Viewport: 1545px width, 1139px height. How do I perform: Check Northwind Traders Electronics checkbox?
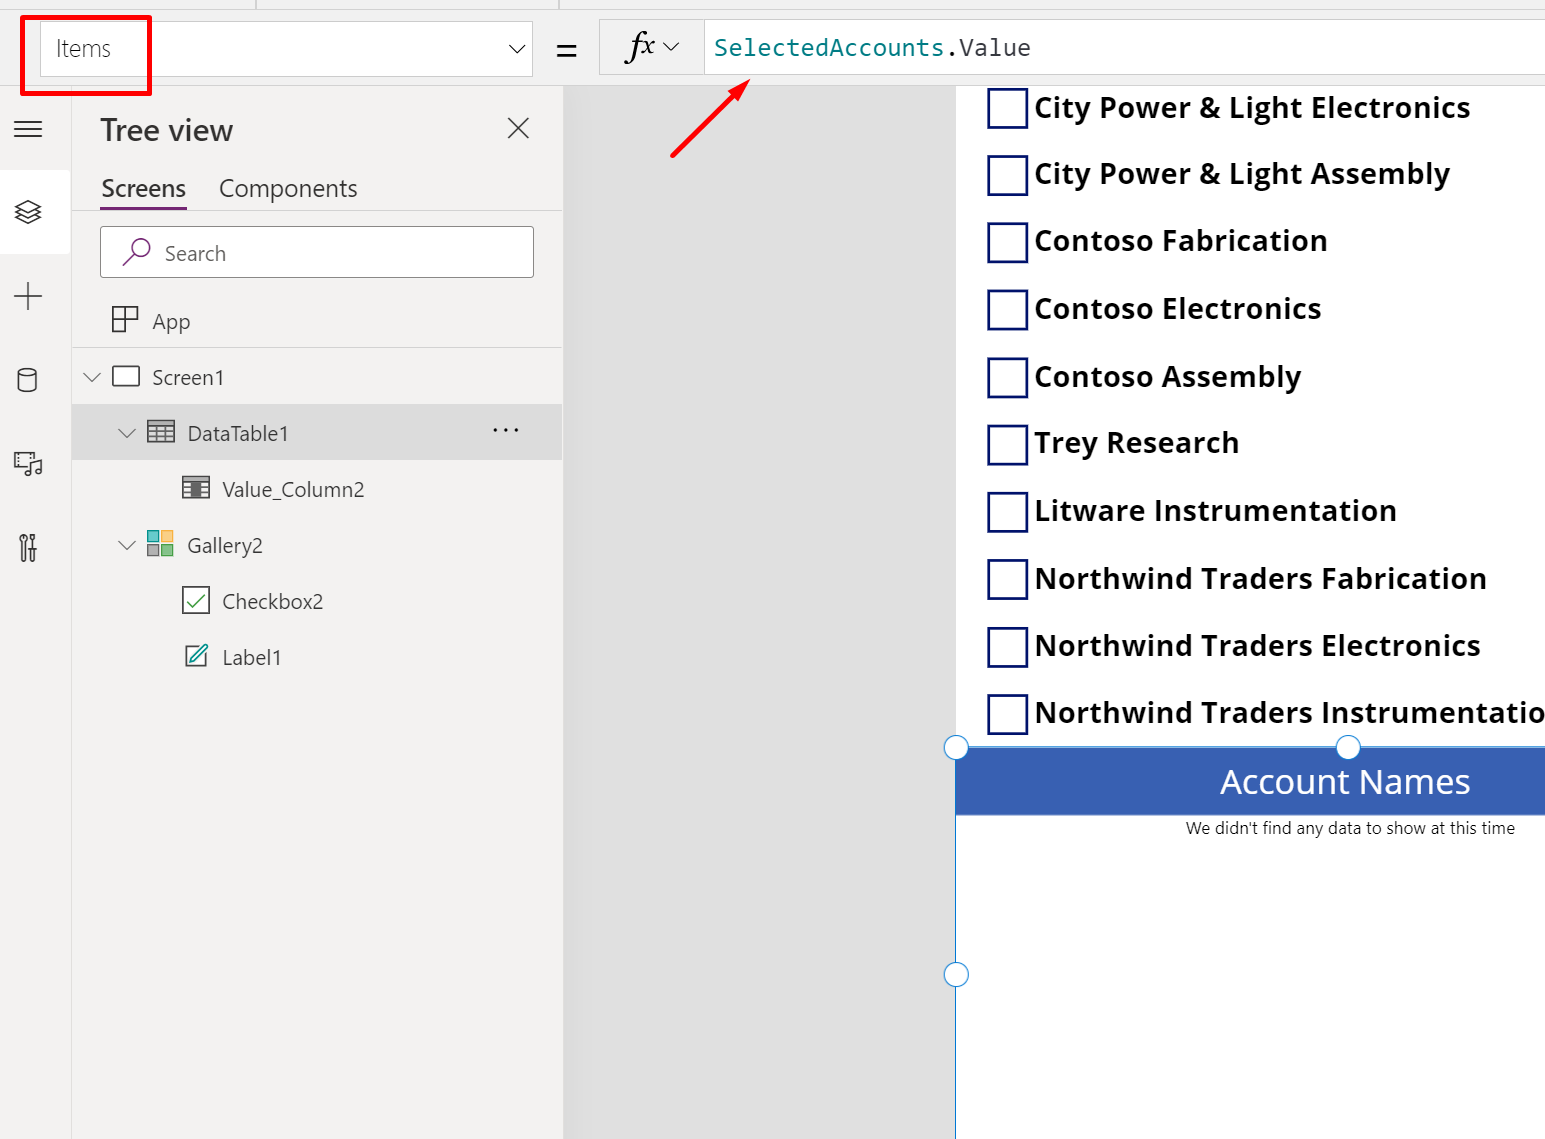[x=1007, y=647]
